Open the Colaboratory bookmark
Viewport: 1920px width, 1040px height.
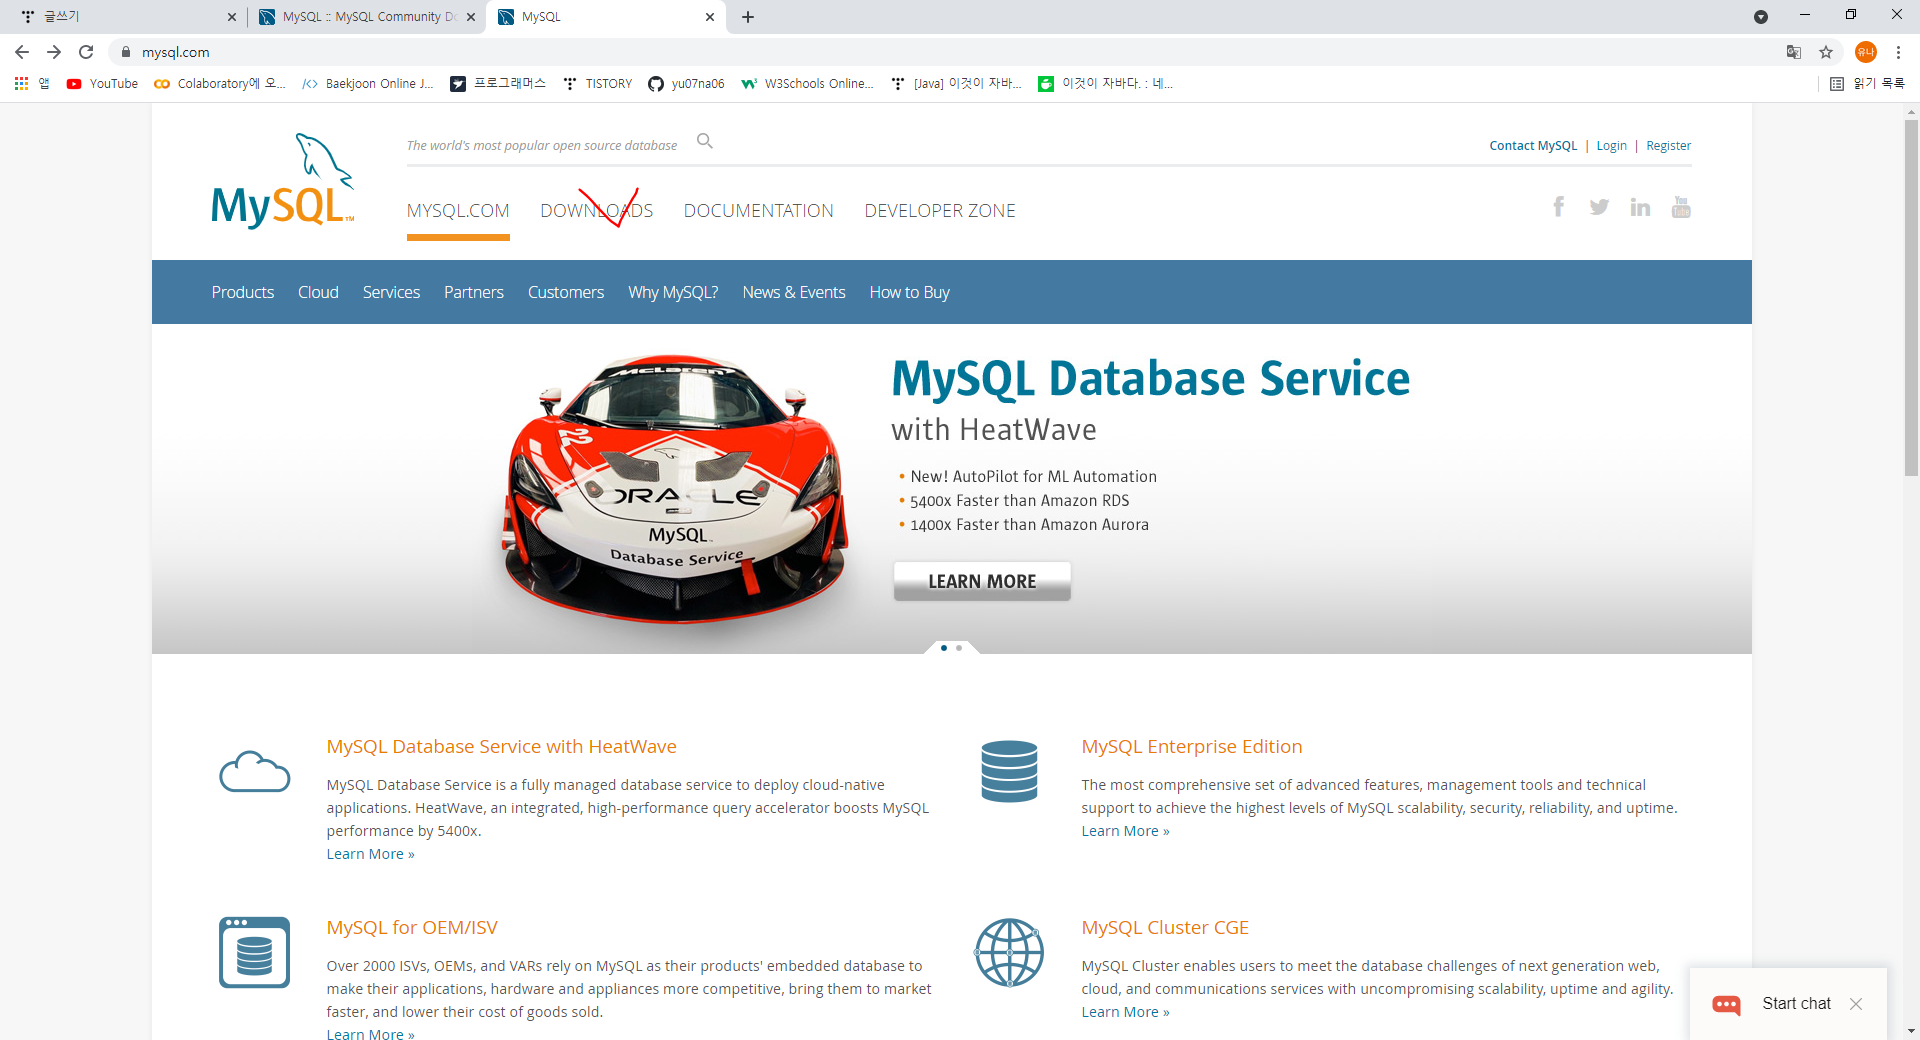pos(220,84)
